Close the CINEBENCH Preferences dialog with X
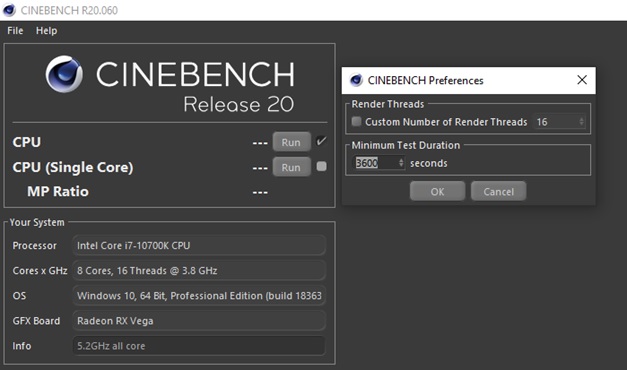The width and height of the screenshot is (627, 370). click(x=582, y=80)
